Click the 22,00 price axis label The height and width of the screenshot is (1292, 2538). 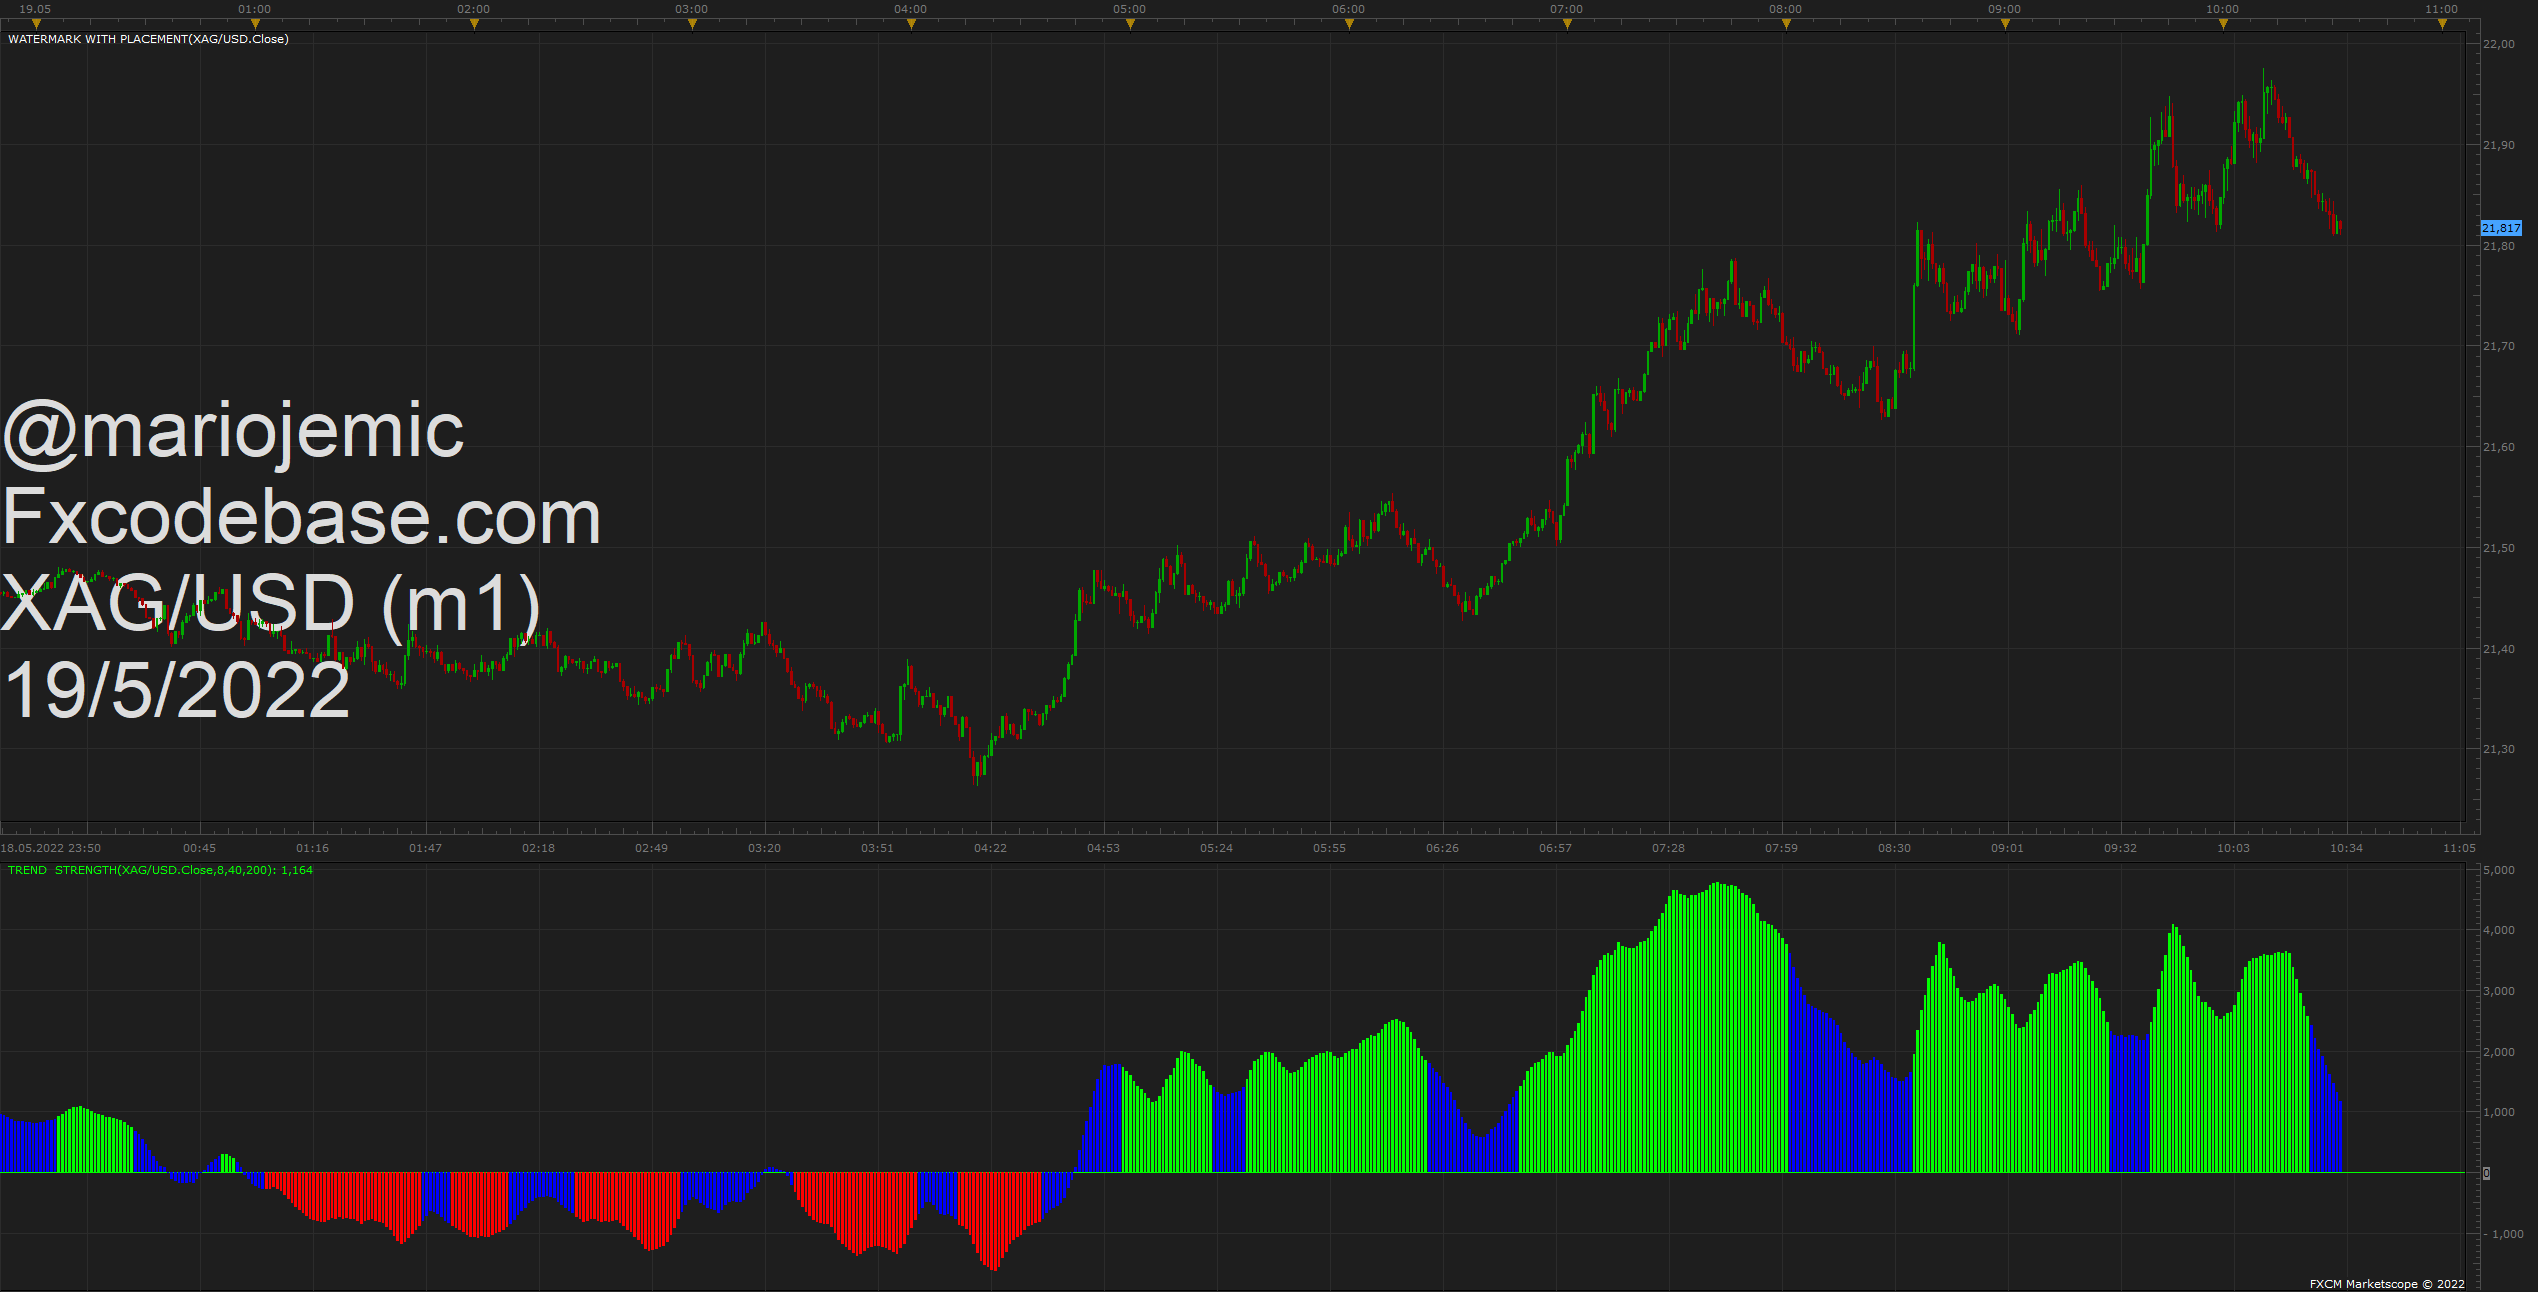tap(2499, 44)
